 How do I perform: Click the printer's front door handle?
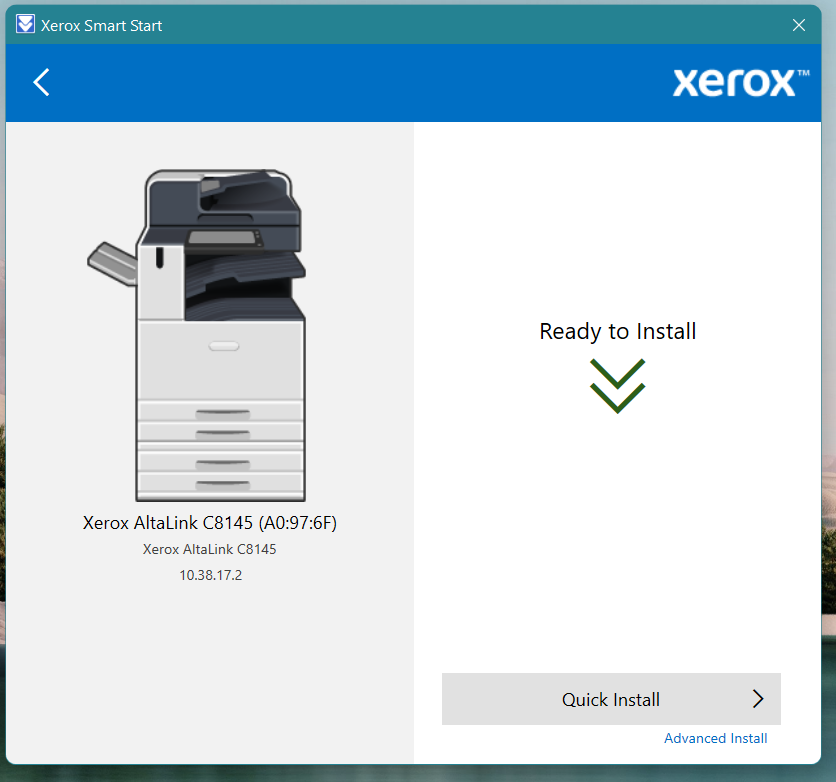[223, 346]
